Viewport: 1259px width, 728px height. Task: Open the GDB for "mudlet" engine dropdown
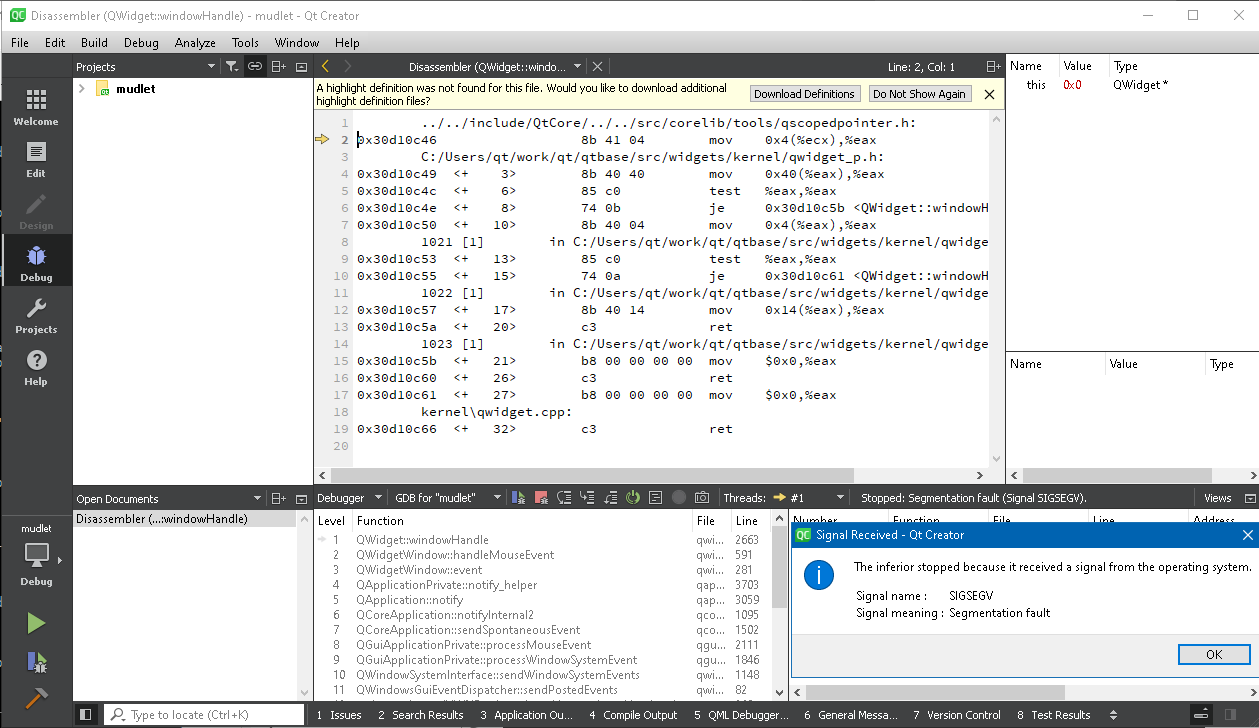pyautogui.click(x=448, y=497)
